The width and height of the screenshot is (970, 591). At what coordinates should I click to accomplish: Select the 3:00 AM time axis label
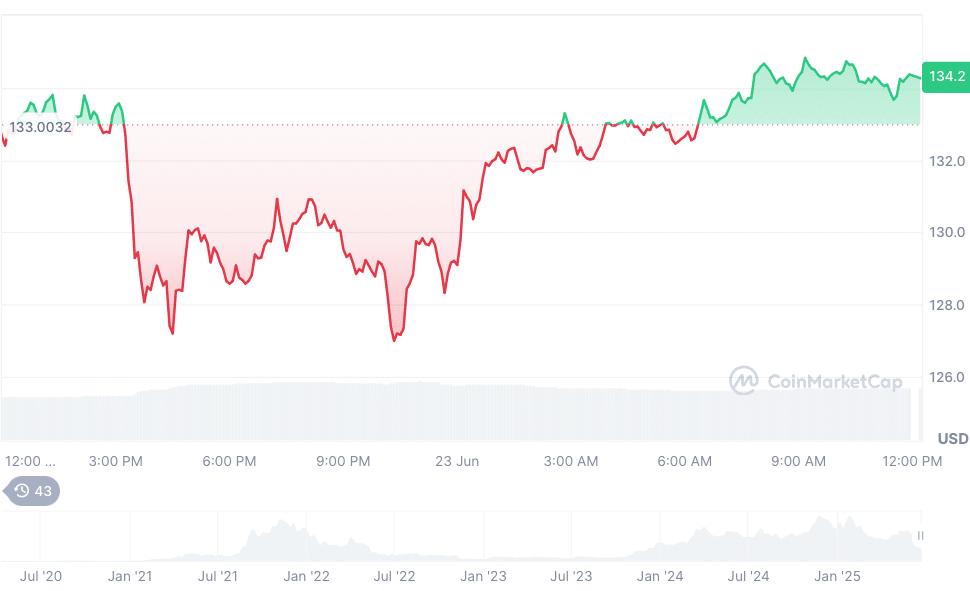point(571,461)
